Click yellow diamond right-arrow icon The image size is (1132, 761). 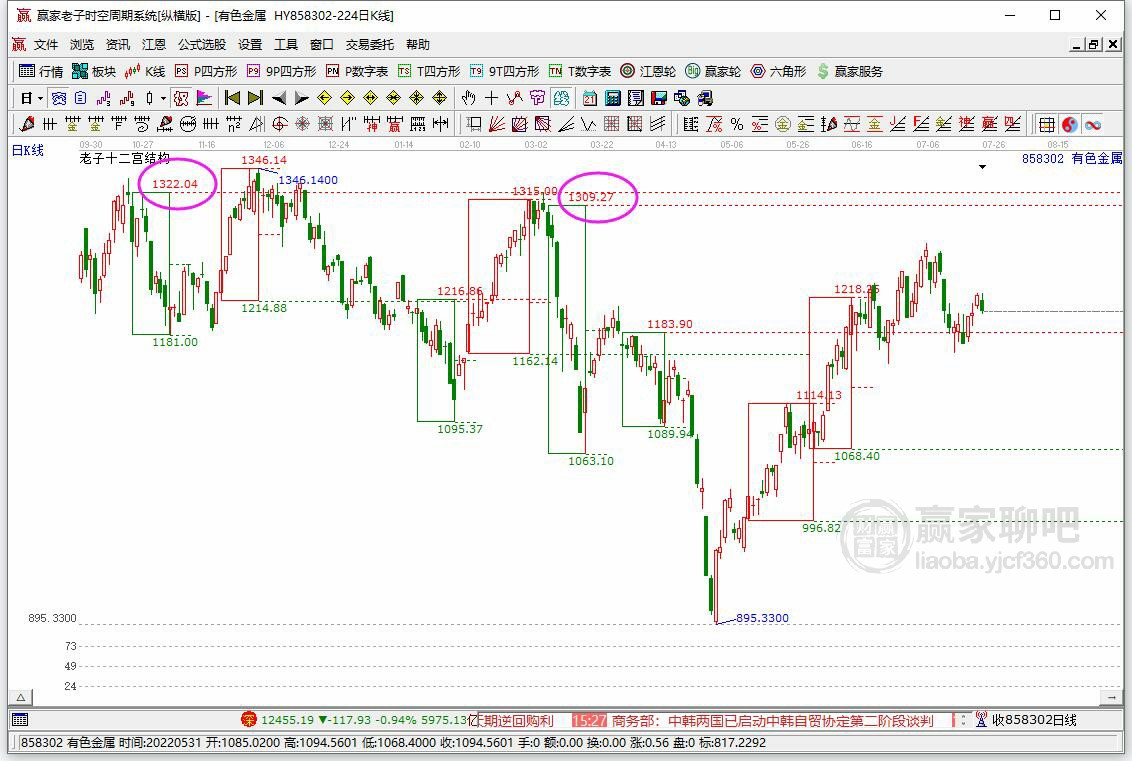(x=347, y=98)
